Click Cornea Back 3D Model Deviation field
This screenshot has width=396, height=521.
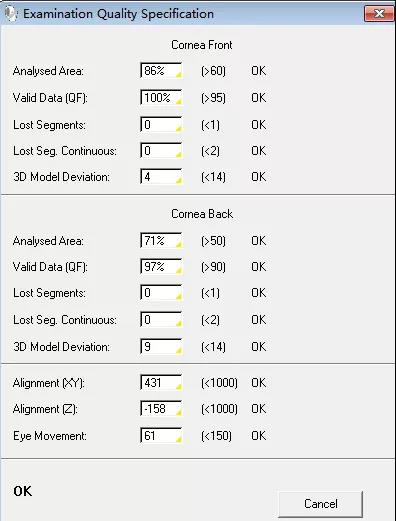click(x=161, y=347)
